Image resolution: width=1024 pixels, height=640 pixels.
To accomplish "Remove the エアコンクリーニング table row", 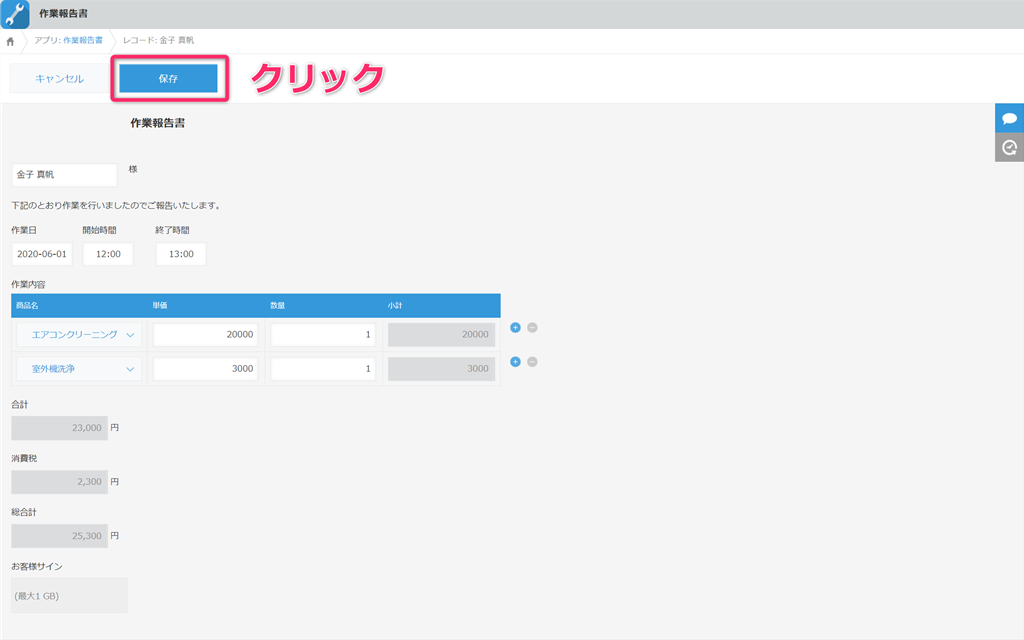I will 532,328.
